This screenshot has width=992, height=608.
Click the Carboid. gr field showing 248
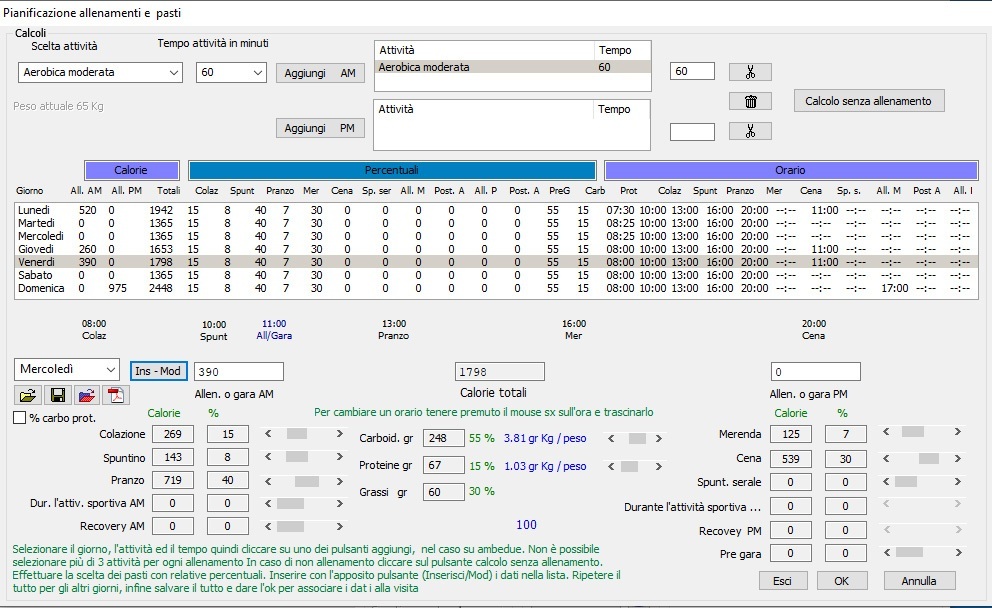[443, 438]
